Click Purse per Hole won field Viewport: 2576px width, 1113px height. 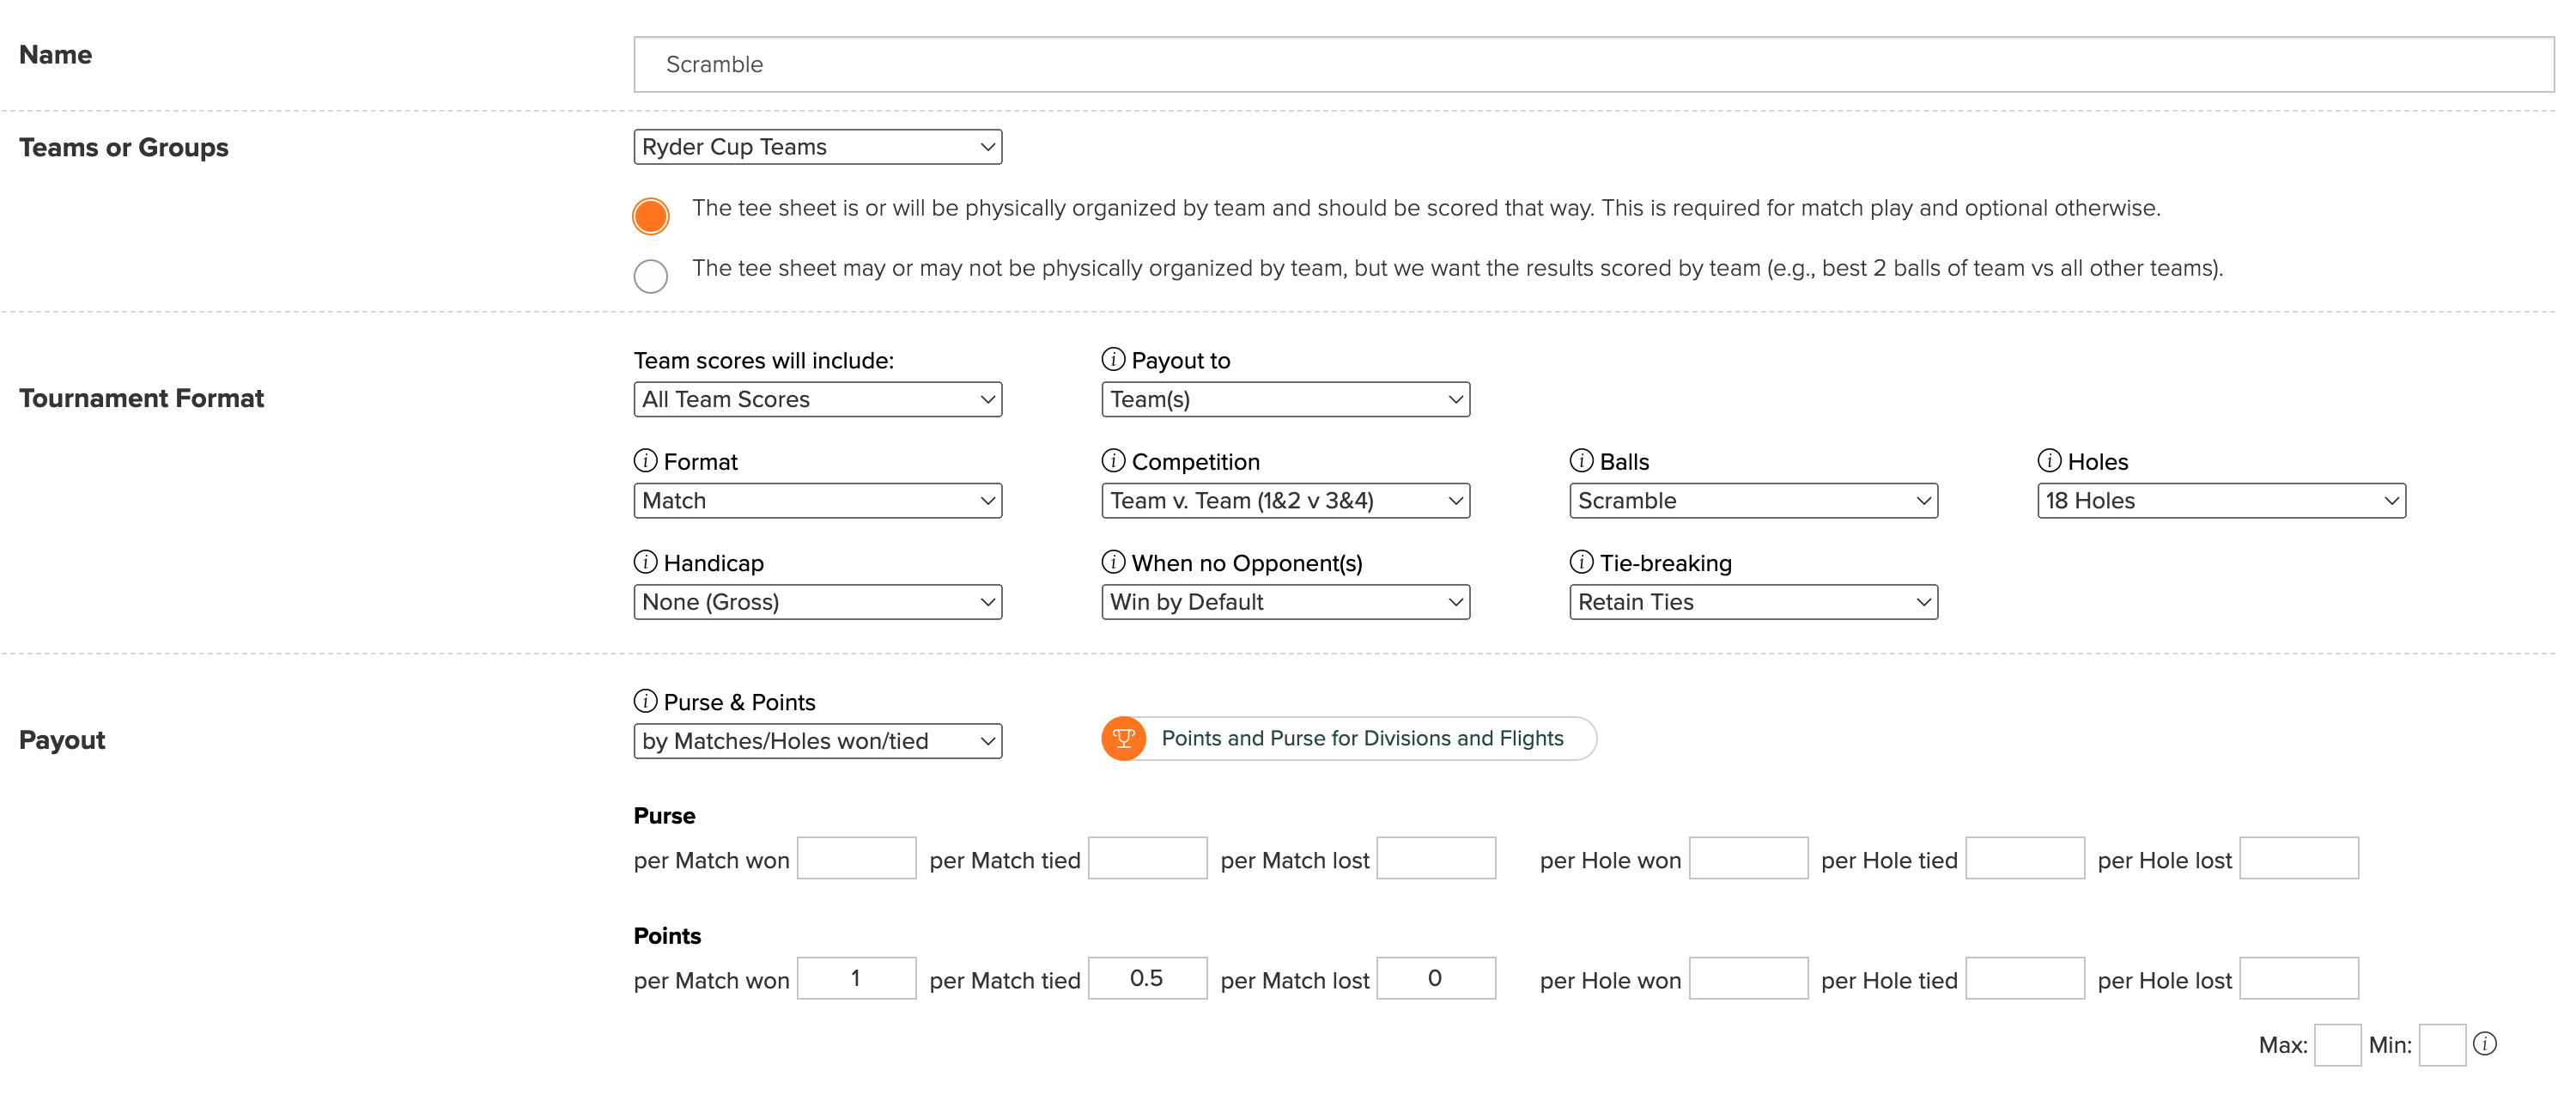pos(1749,858)
